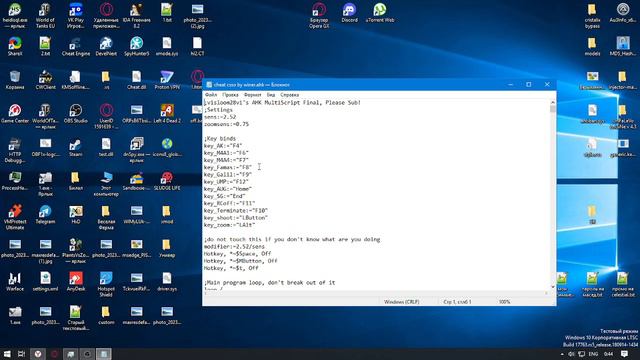Select the Cheat.dll file on the desktop
This screenshot has width=640, height=360.
(136, 80)
